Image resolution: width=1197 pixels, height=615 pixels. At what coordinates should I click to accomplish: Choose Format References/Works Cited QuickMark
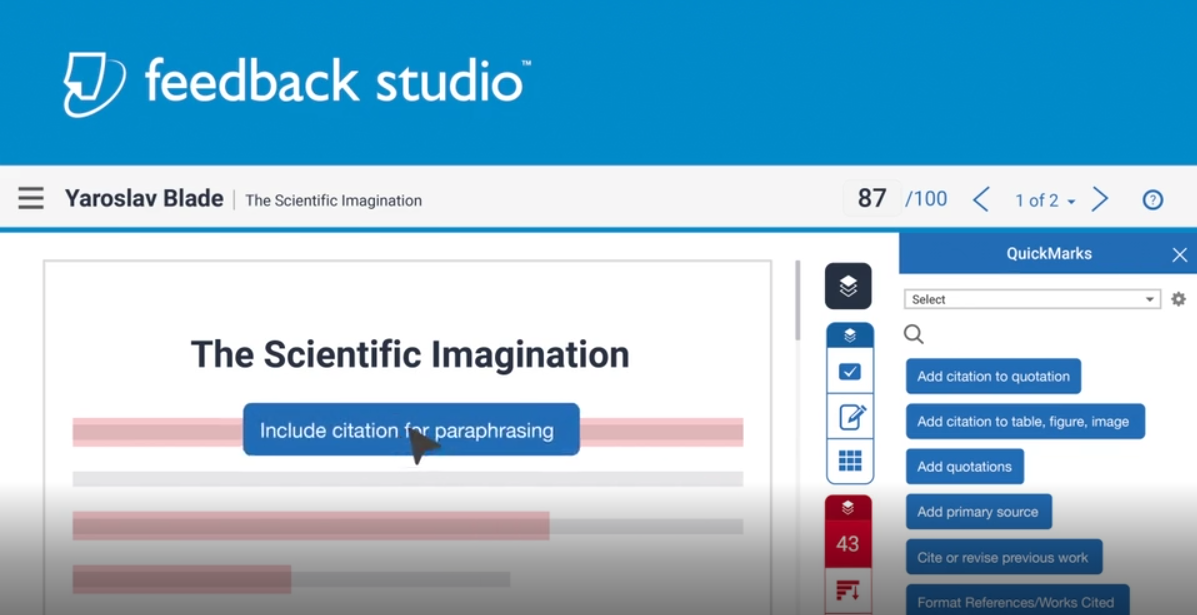[x=1017, y=601]
